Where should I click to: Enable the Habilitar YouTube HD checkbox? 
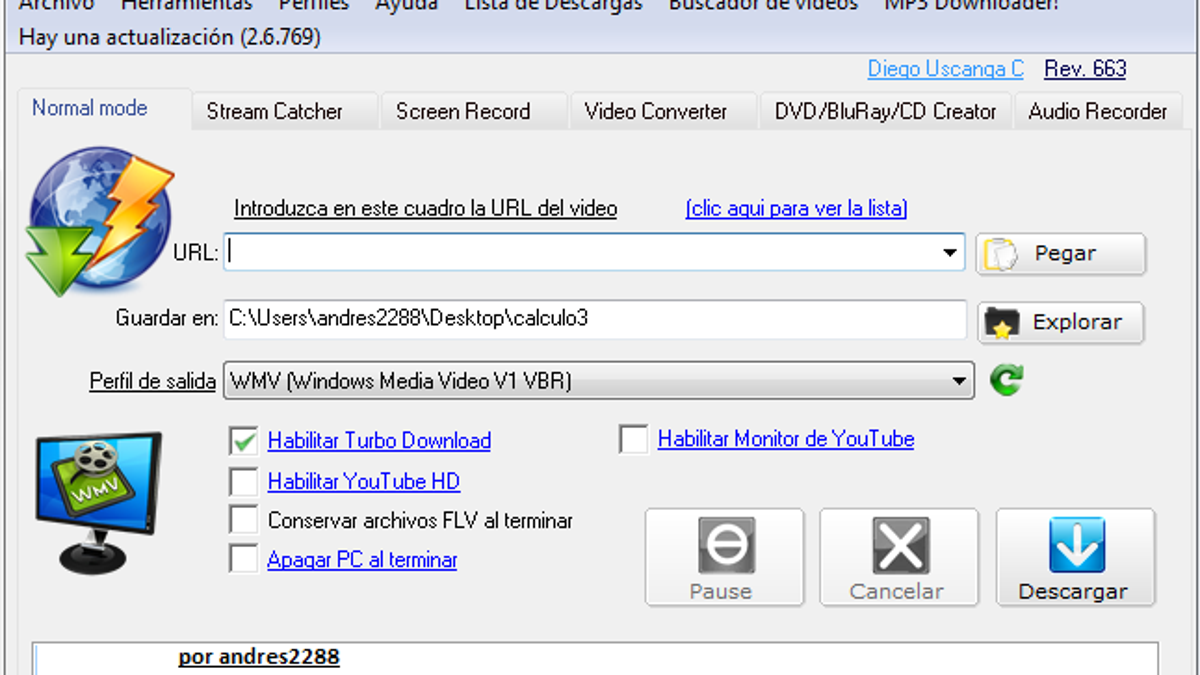click(244, 482)
